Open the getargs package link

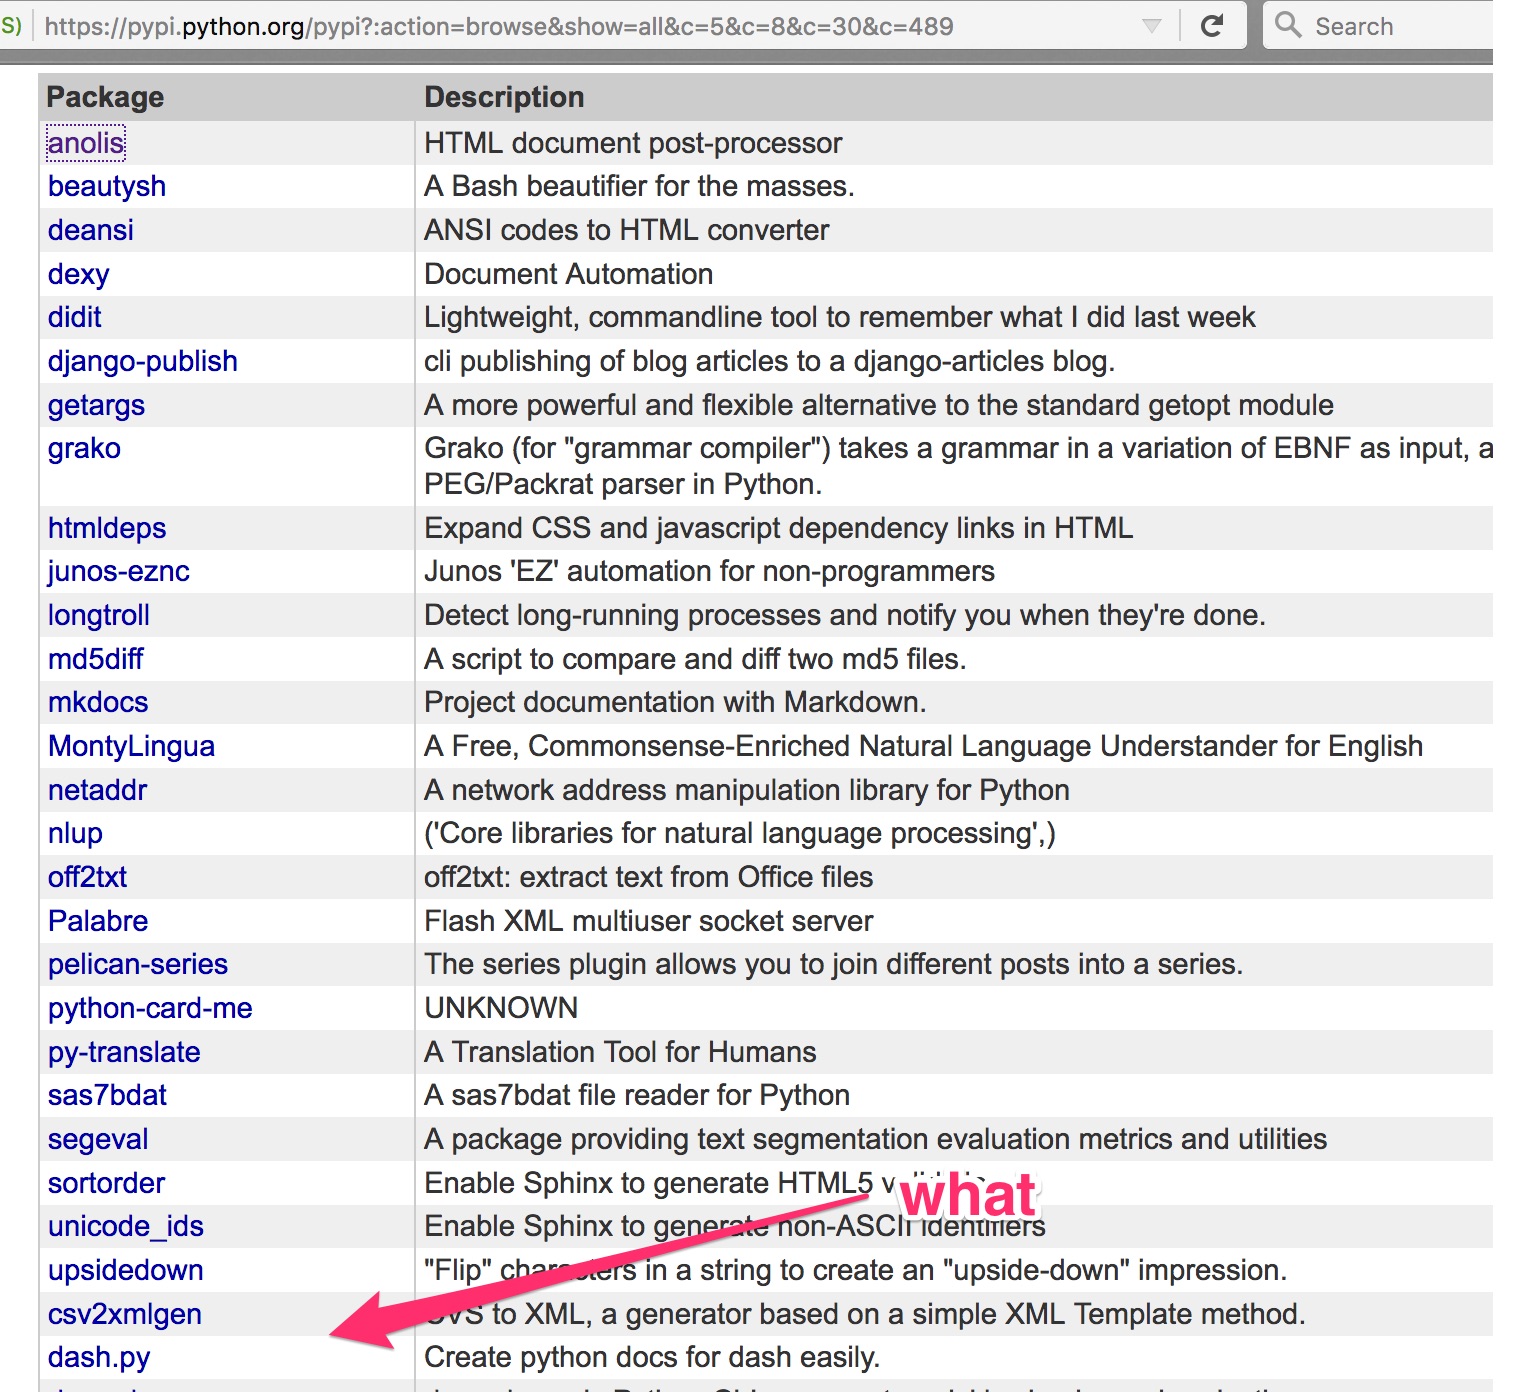point(96,405)
